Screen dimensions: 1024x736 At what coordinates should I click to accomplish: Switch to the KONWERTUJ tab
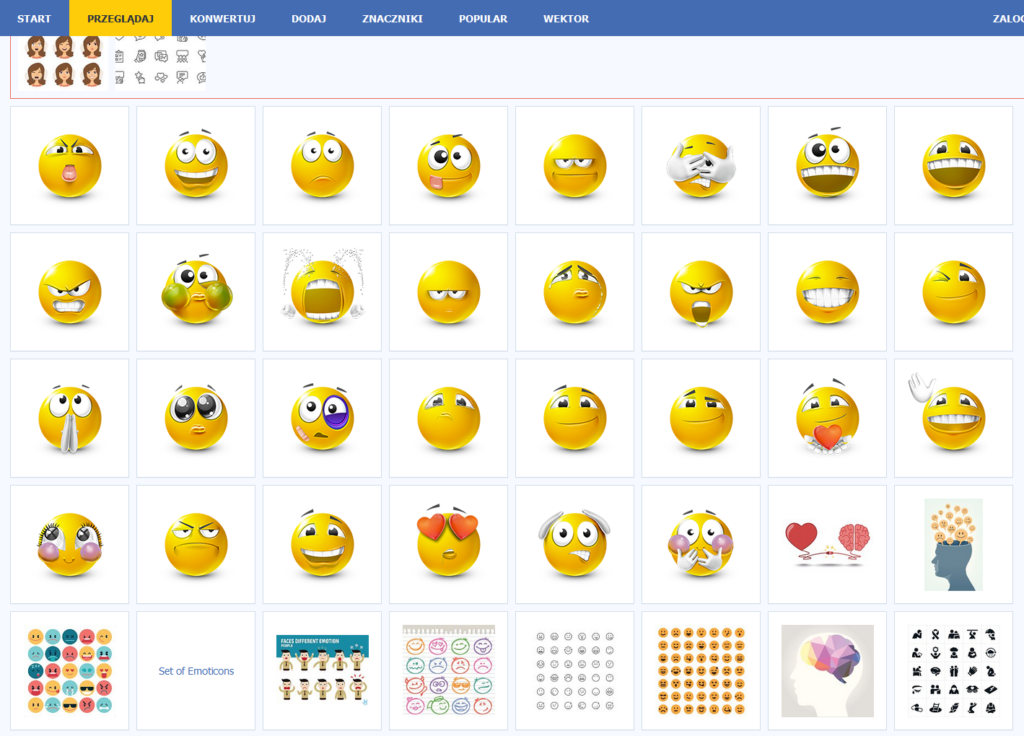click(x=222, y=18)
